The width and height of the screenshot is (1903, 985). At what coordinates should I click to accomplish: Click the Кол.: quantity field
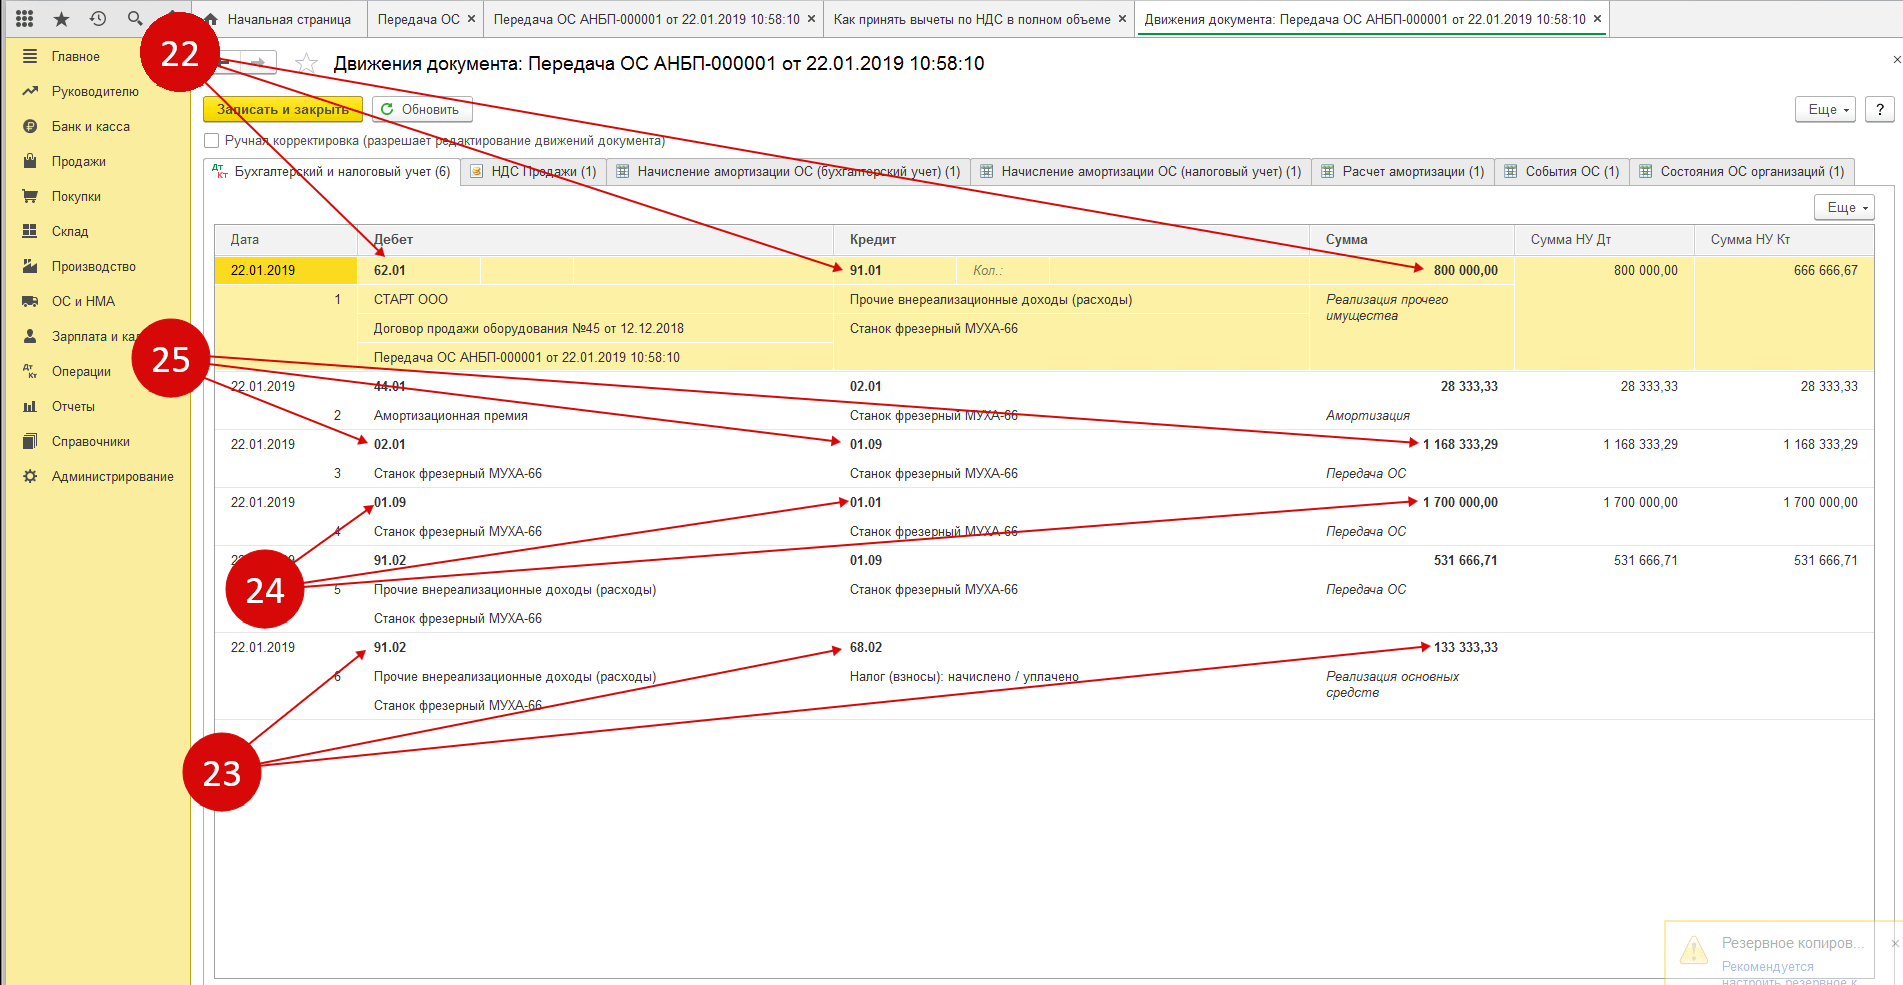click(x=1003, y=270)
